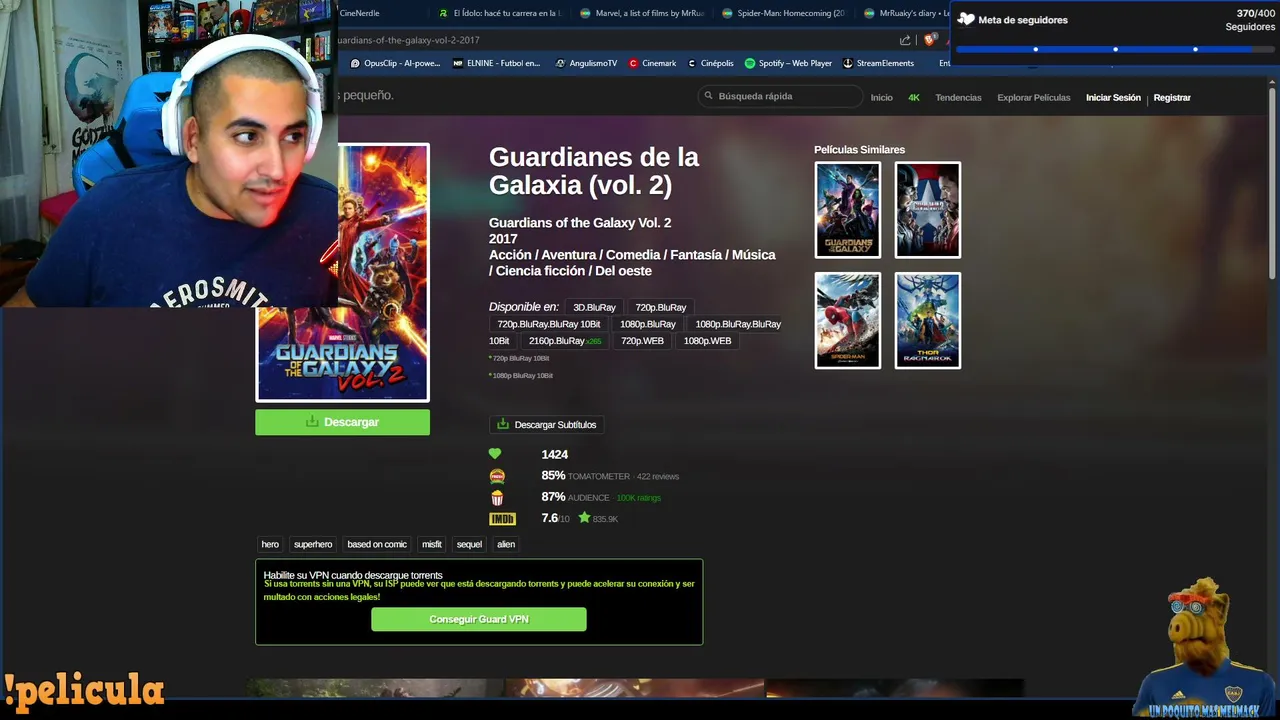Open Tendencias in the site menu
Image resolution: width=1280 pixels, height=720 pixels.
point(958,97)
